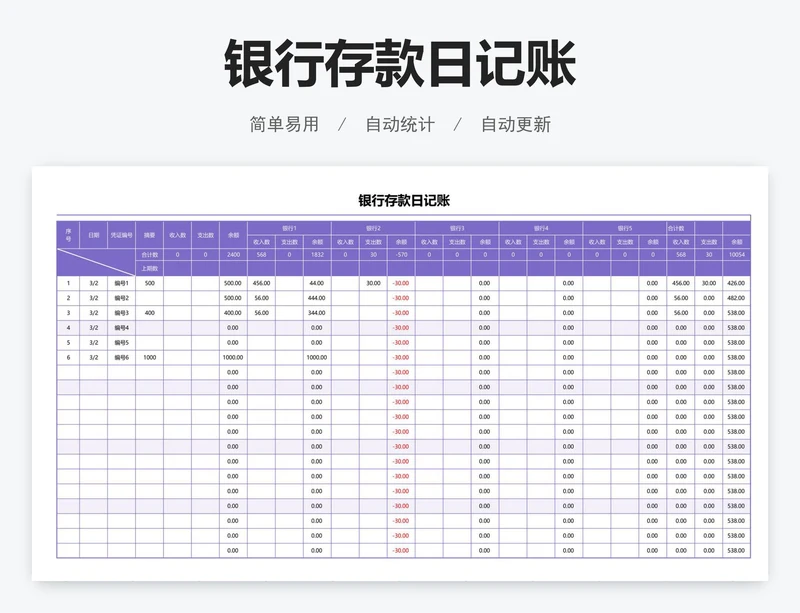Click the 银行2 expense 30.00 in row 1
The height and width of the screenshot is (613, 800).
373,283
